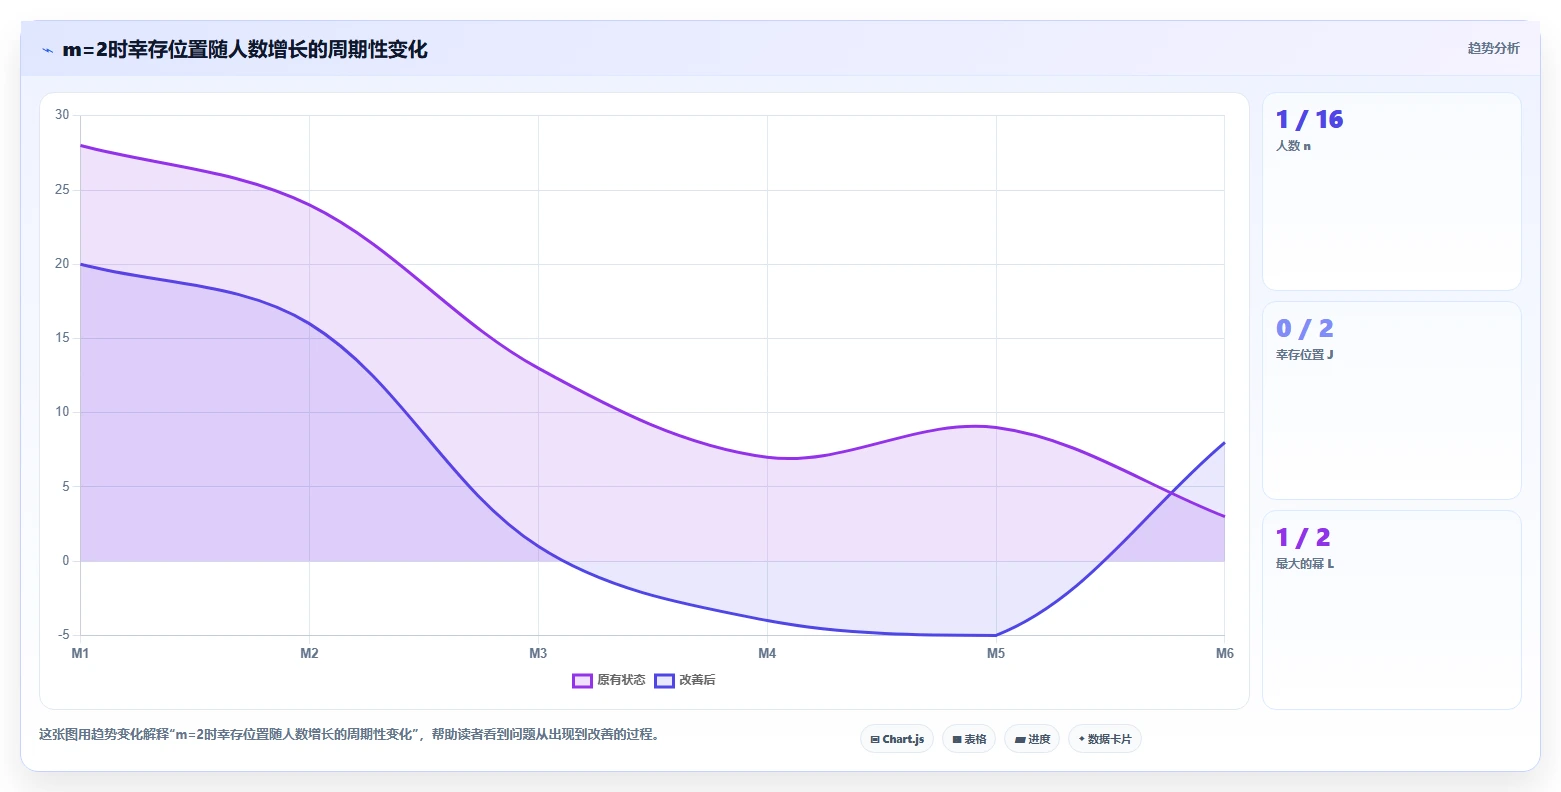Click the 表格 chip

pos(969,739)
